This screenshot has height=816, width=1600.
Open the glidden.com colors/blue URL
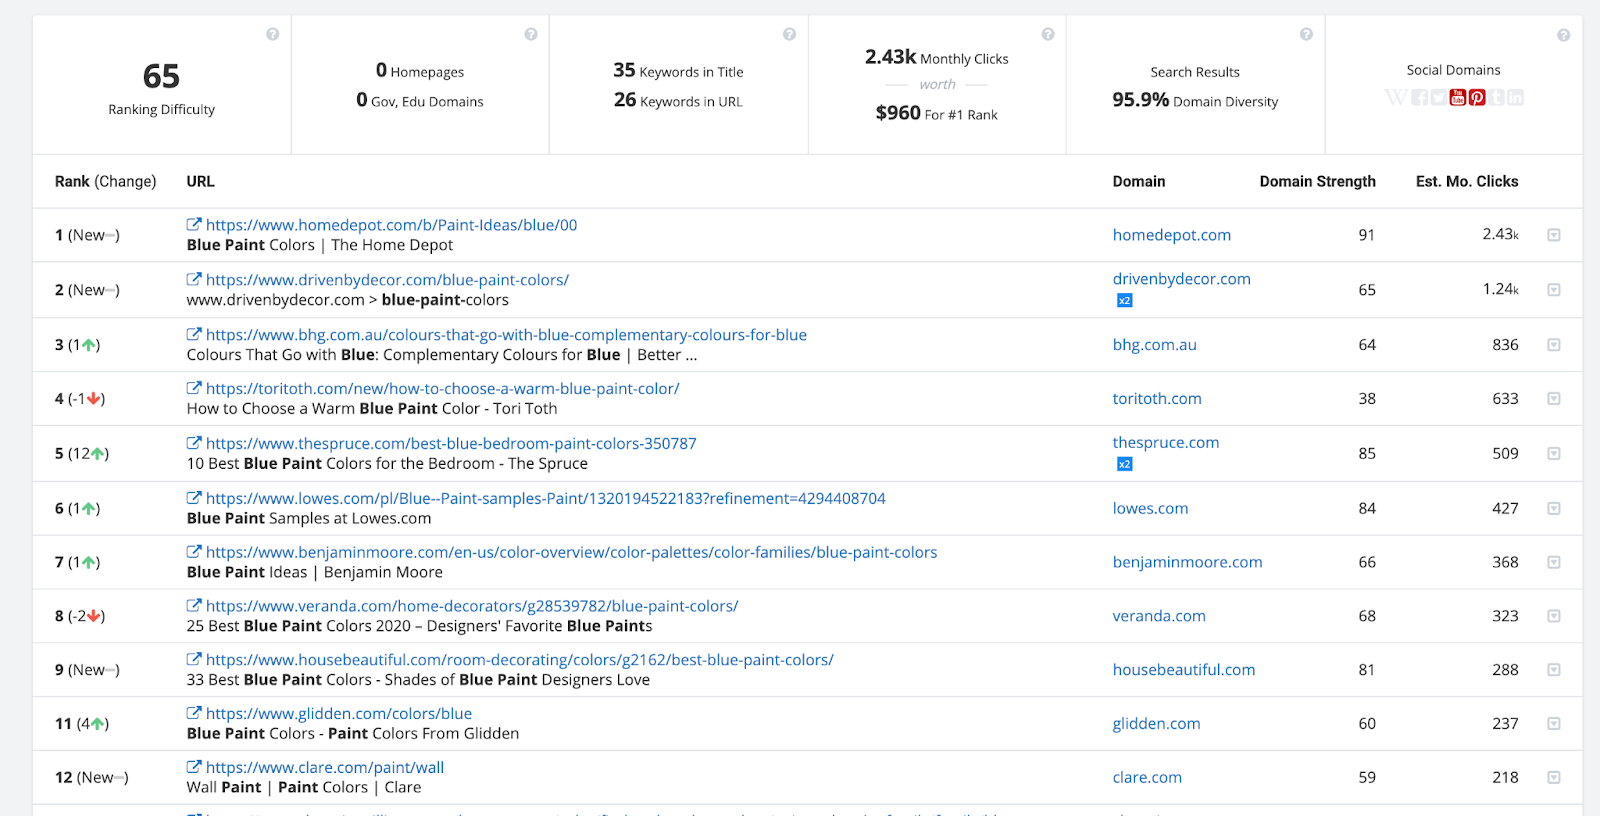pos(339,714)
